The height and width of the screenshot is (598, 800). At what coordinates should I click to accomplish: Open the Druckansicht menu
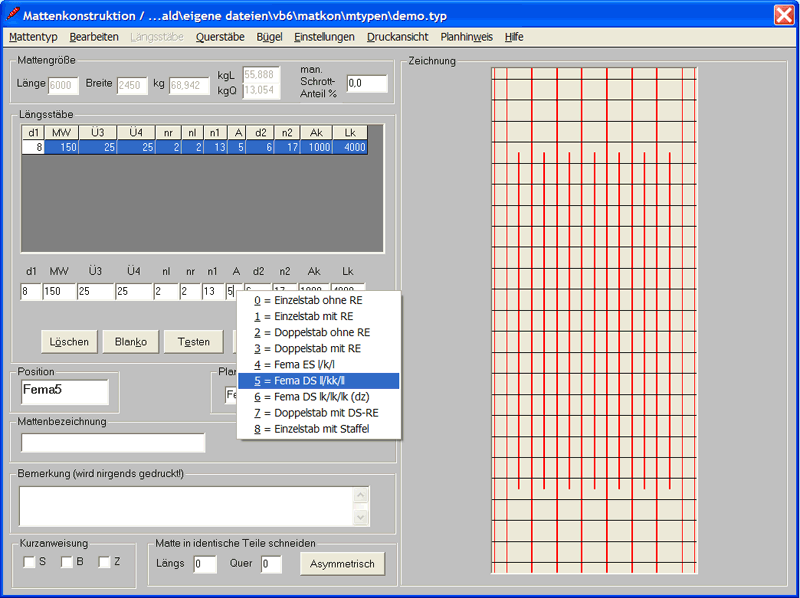point(397,37)
